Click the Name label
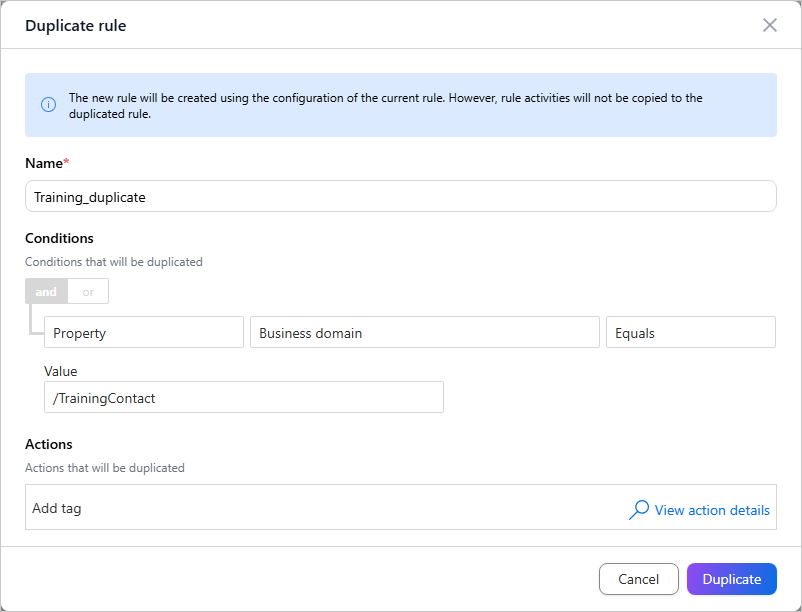 click(47, 163)
